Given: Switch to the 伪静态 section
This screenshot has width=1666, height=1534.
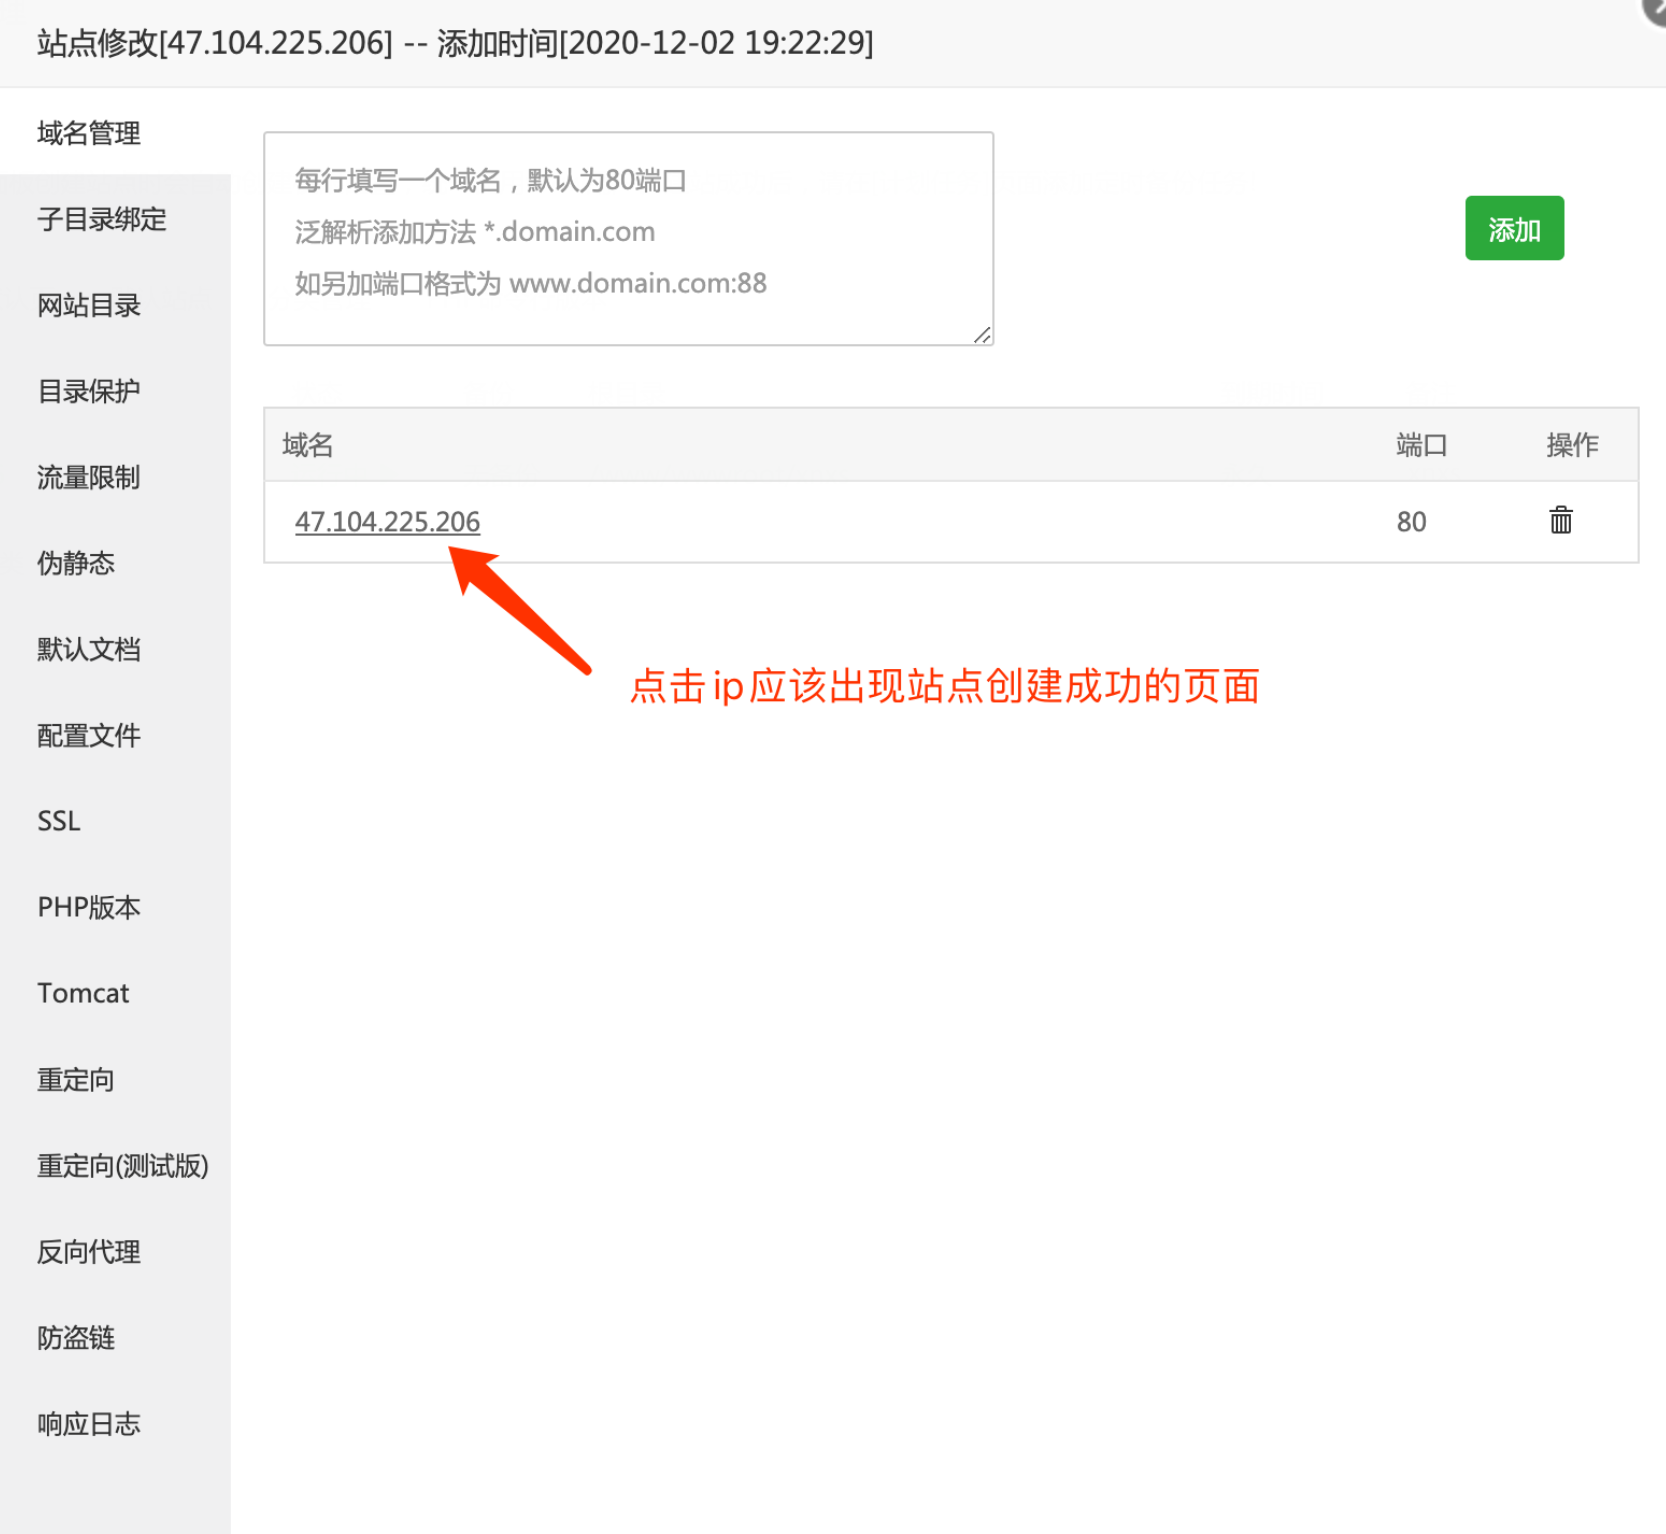Looking at the screenshot, I should (x=75, y=563).
